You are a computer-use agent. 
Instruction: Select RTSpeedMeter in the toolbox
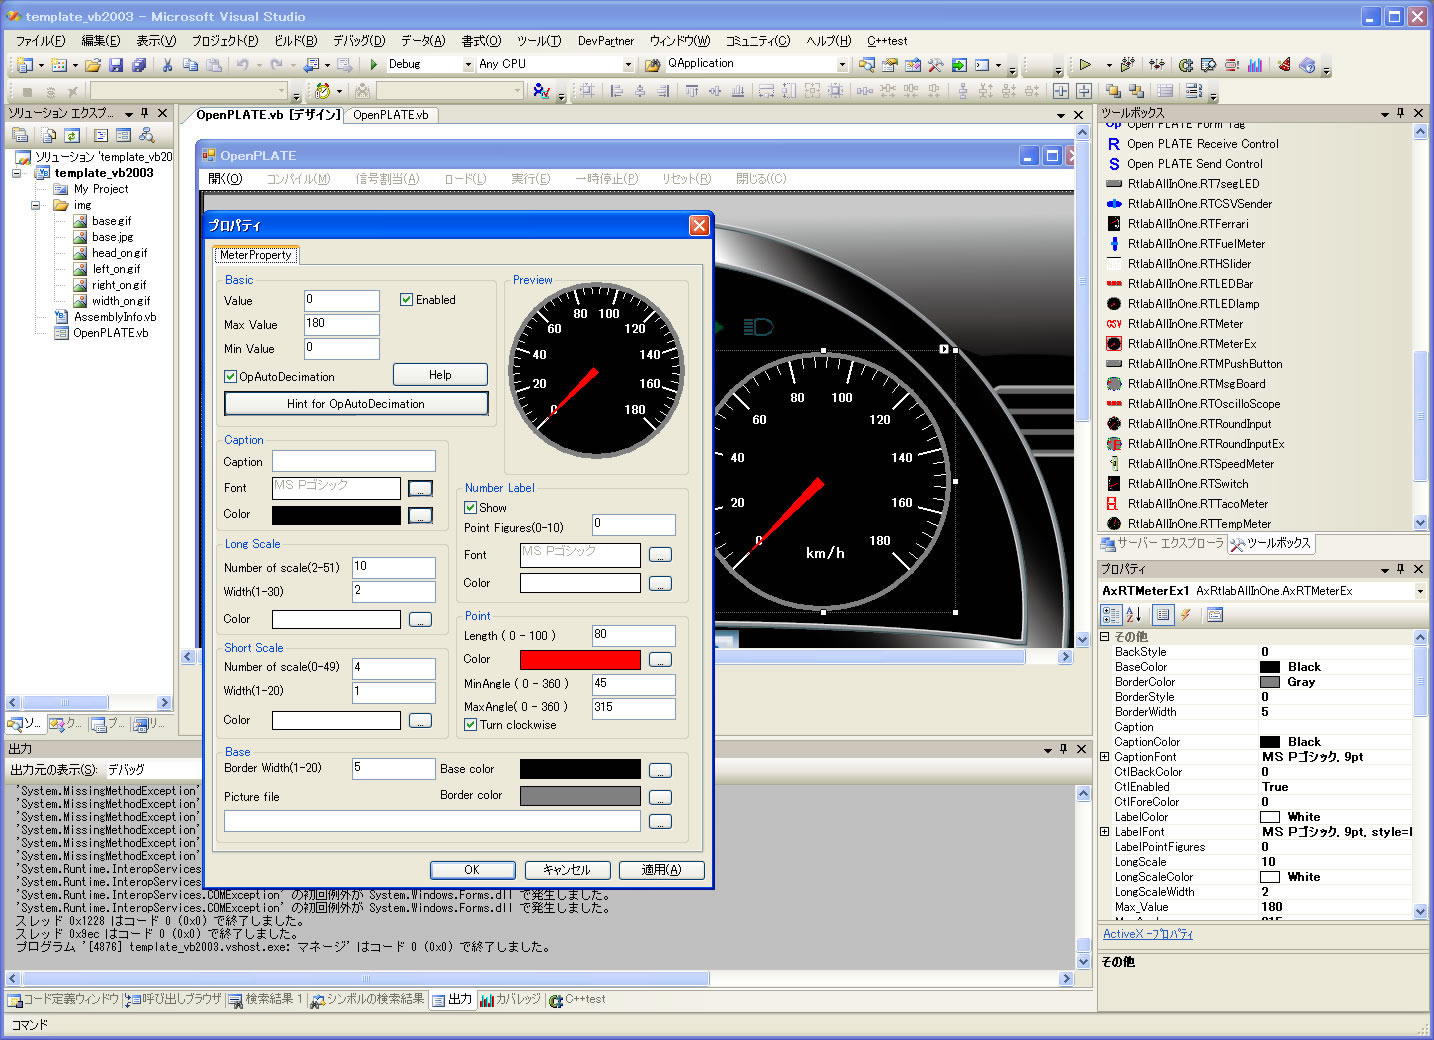point(1200,464)
